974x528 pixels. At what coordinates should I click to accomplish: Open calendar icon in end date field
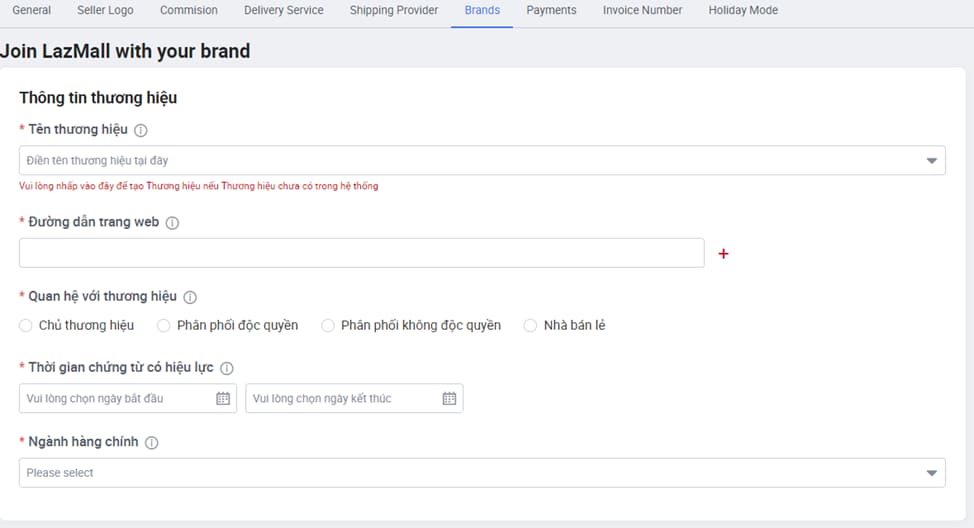[x=449, y=399]
